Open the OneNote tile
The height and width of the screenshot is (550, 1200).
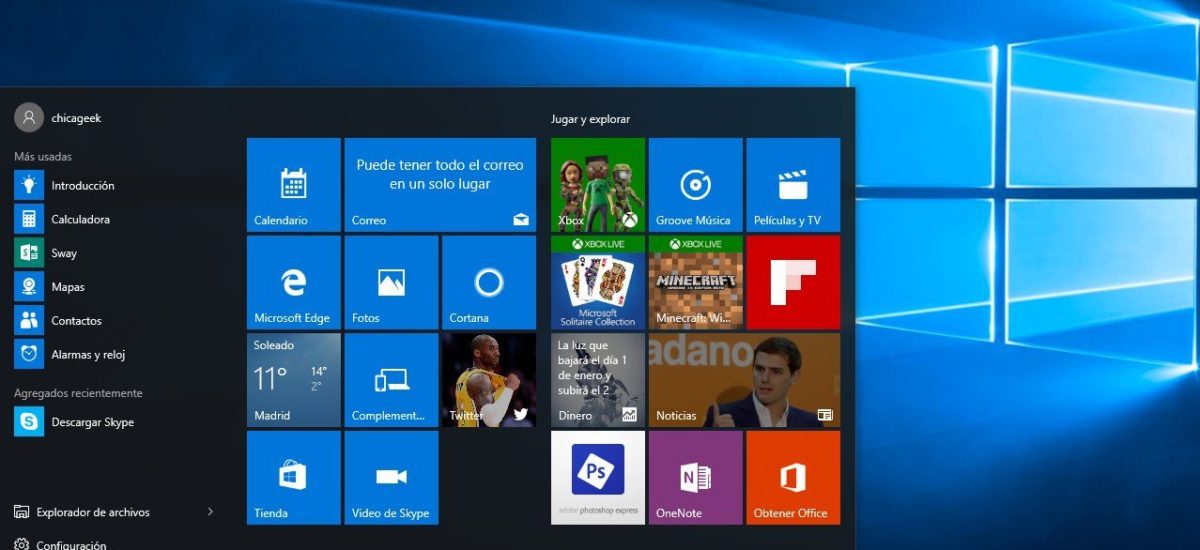point(695,478)
